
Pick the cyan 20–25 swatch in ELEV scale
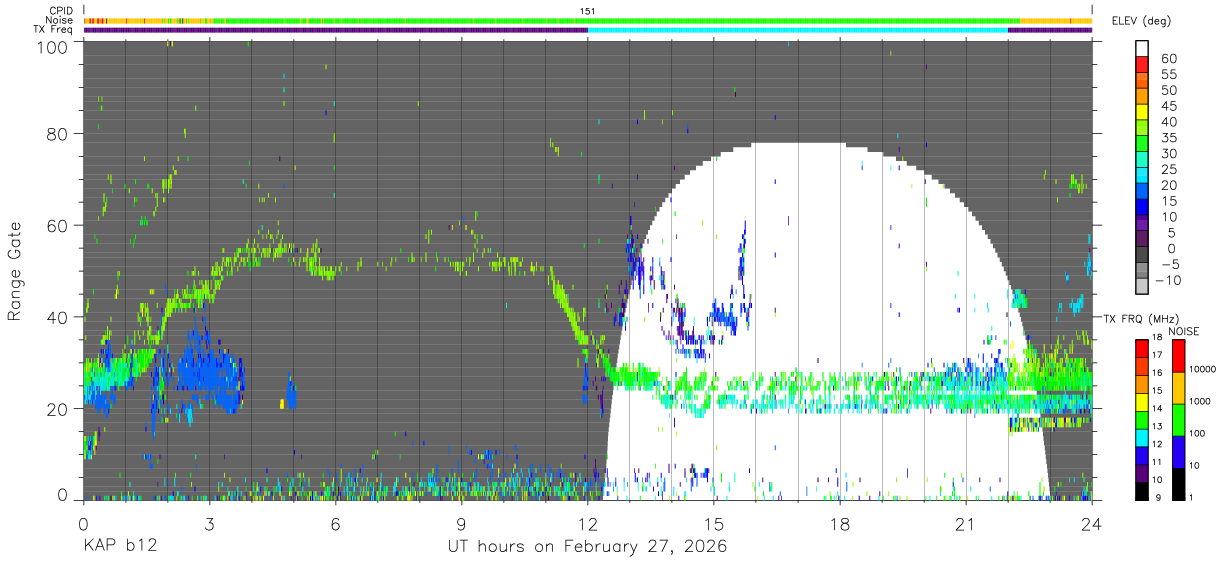1142,177
